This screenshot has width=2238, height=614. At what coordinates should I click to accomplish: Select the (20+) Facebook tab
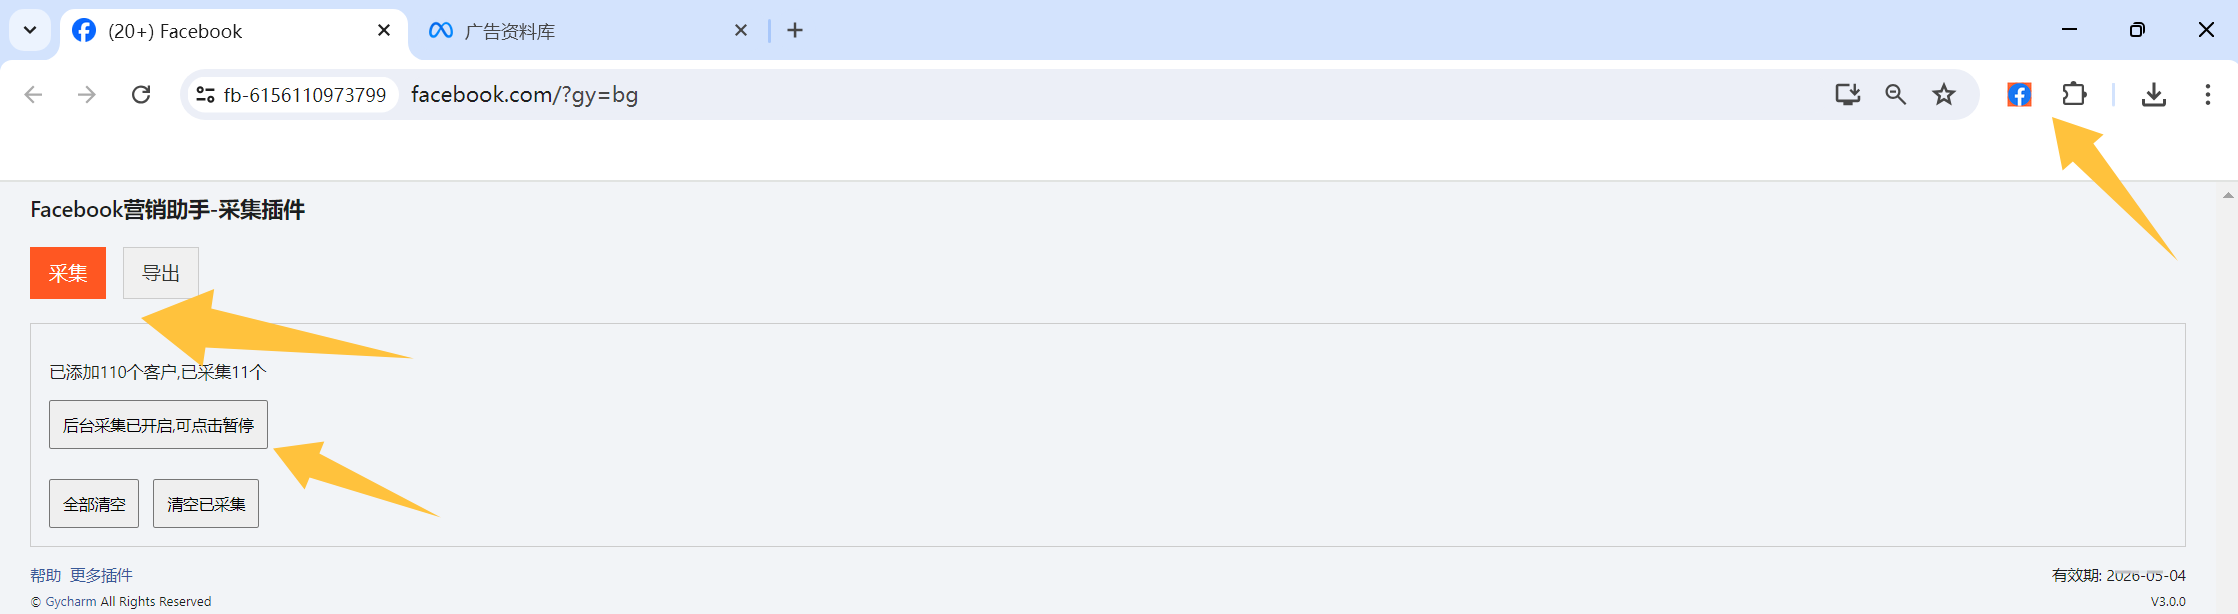[220, 31]
